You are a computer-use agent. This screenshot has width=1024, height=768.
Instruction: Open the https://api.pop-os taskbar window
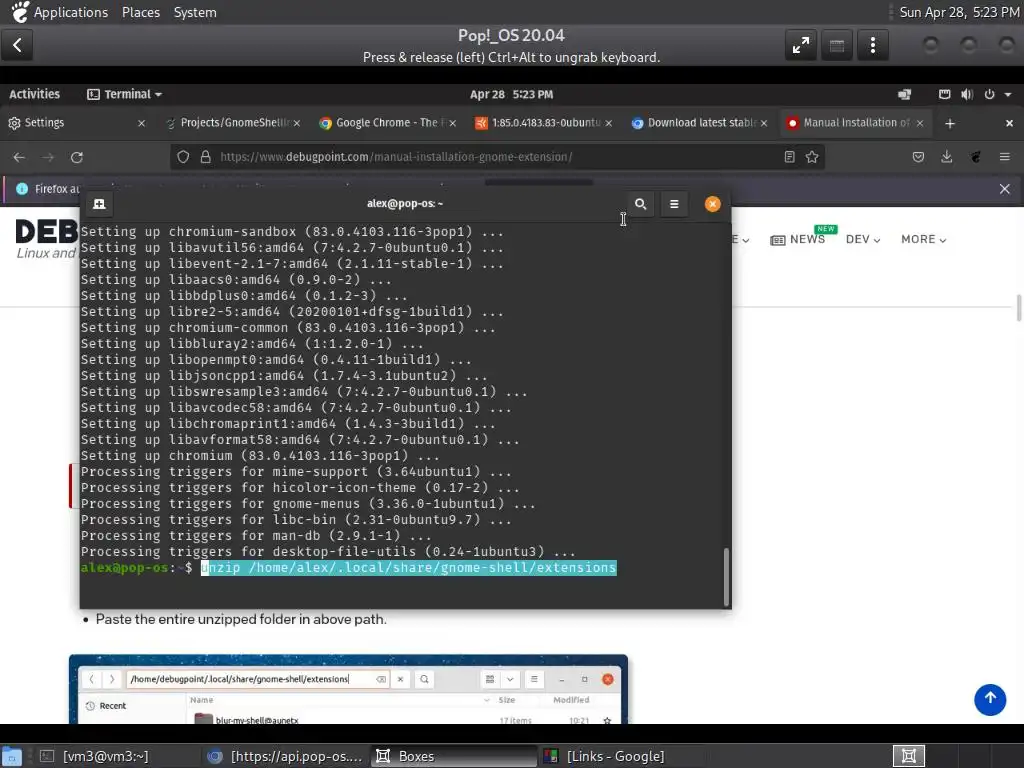(285, 756)
